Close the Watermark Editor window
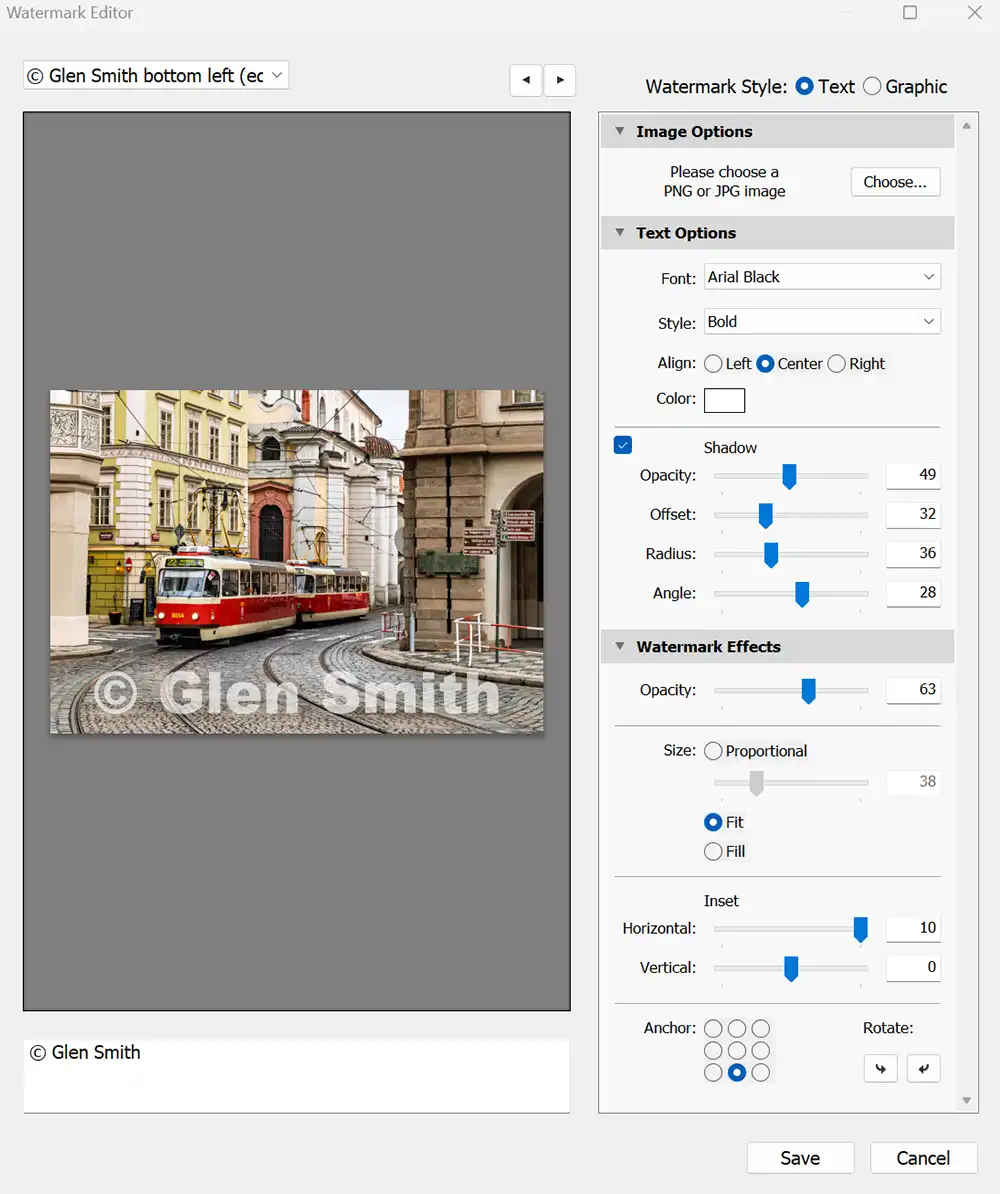Image resolution: width=1000 pixels, height=1194 pixels. click(x=974, y=12)
